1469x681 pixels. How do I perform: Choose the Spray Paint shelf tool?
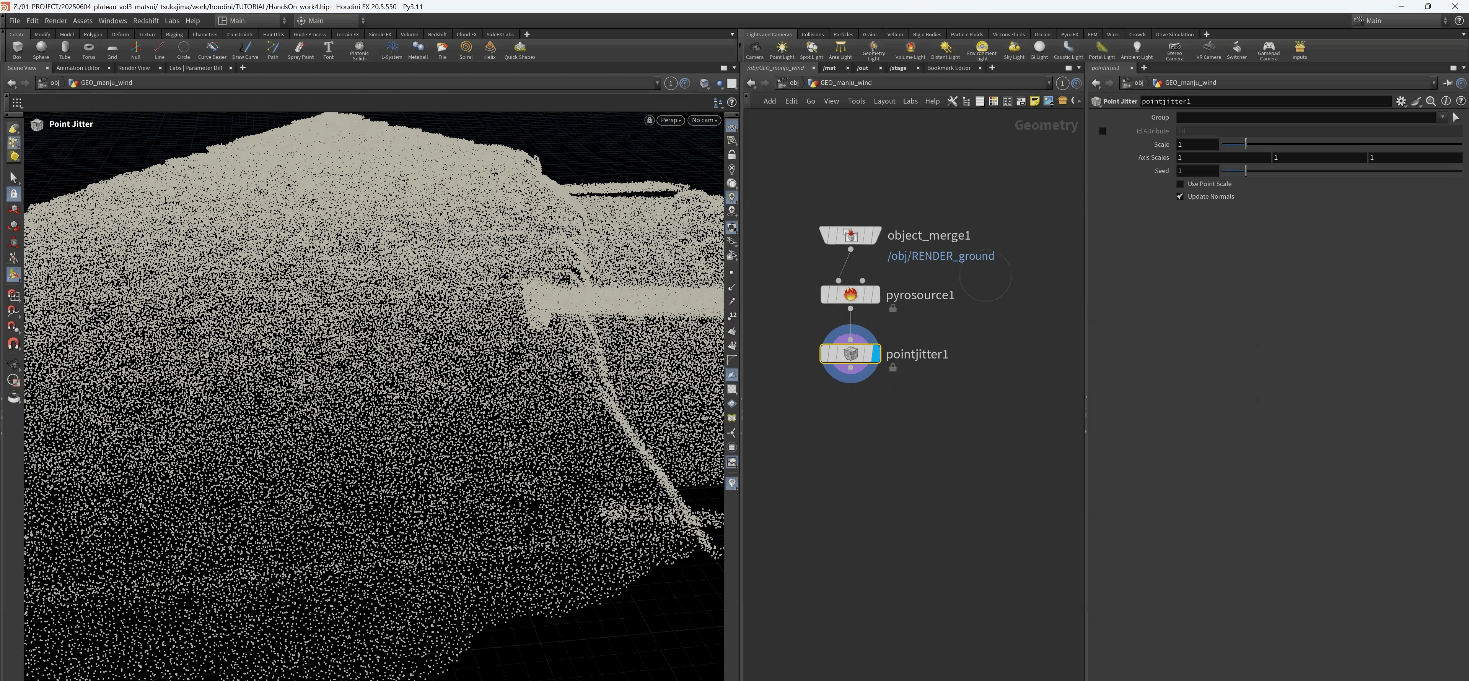tap(299, 47)
